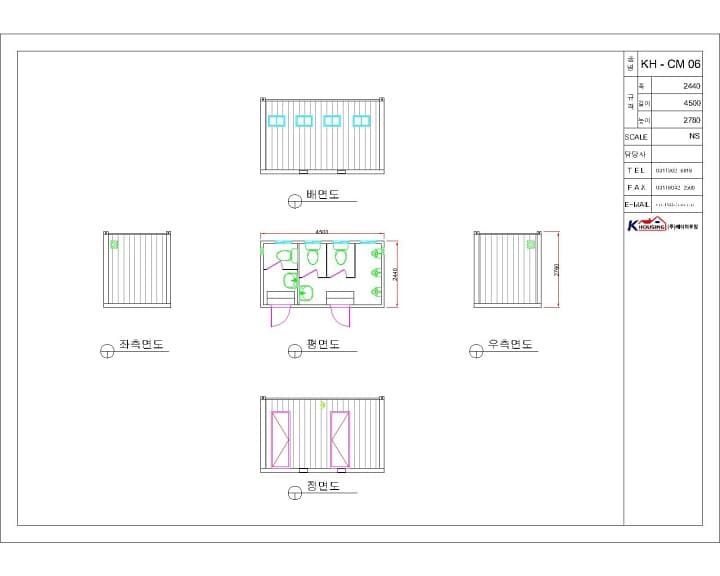Click the view marker circle beside '배면도'
Viewport: 720px width, 576px height.
coord(295,201)
